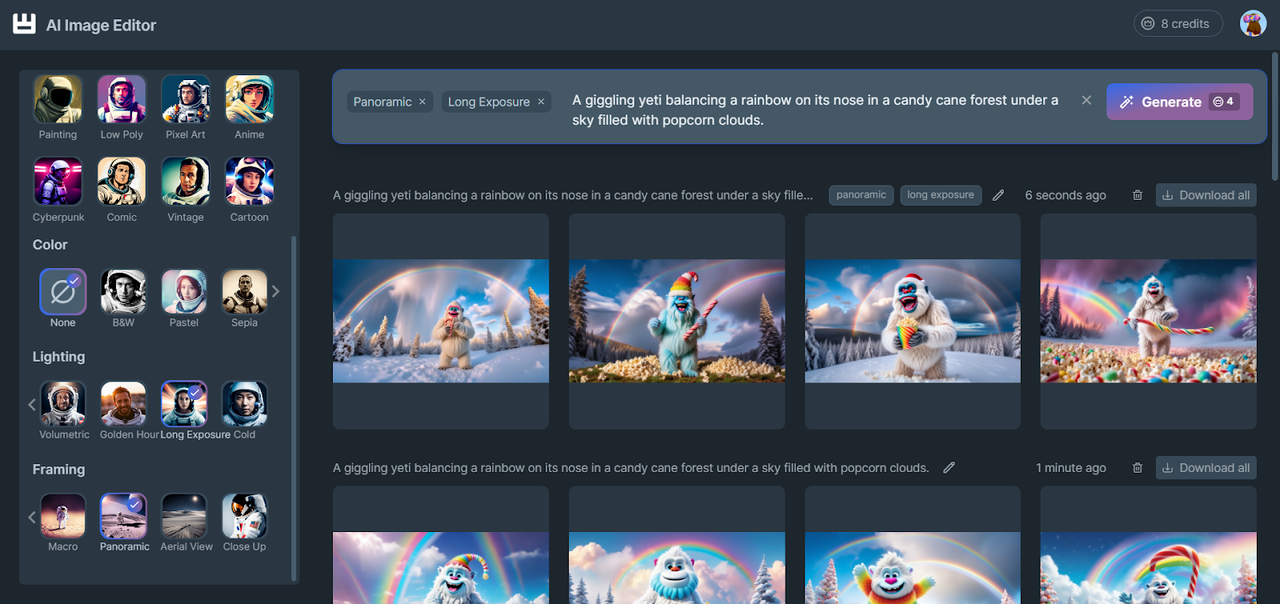The width and height of the screenshot is (1280, 604).
Task: Click the AI Image Editor logo icon
Action: click(x=24, y=24)
